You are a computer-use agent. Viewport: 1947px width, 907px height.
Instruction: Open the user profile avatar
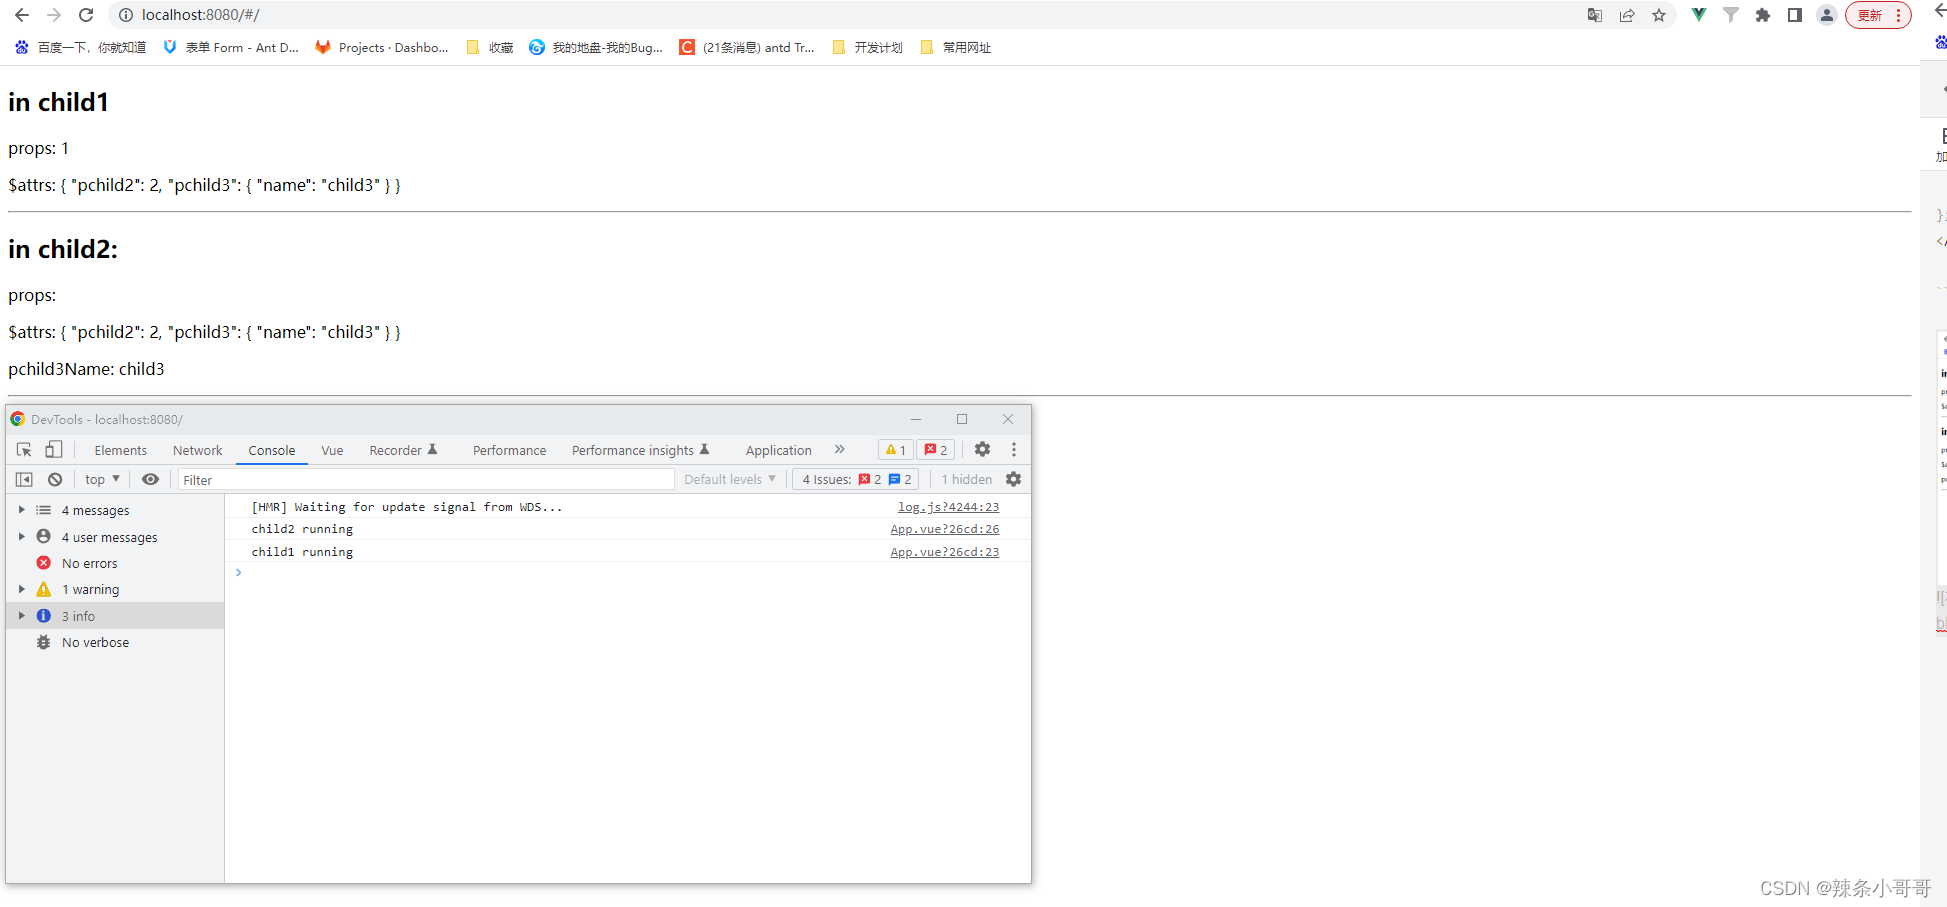(1827, 15)
